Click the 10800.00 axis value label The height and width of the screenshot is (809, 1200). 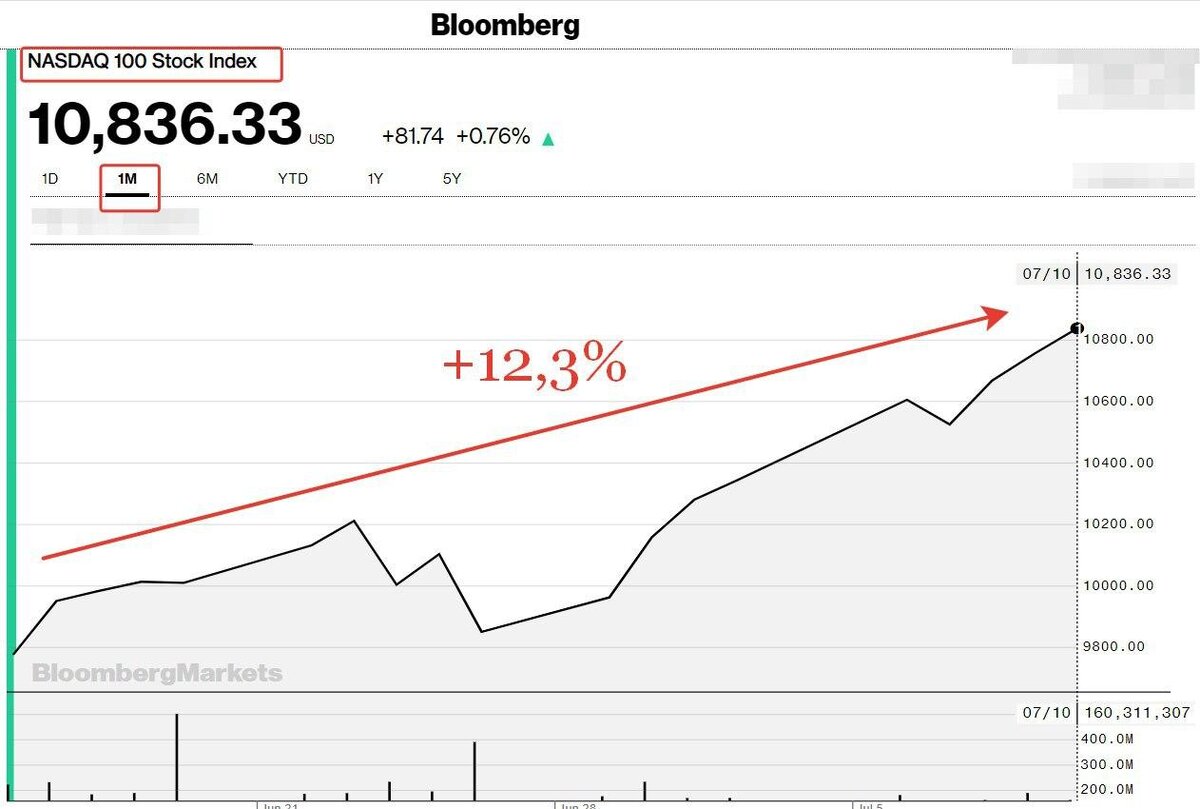point(1120,338)
